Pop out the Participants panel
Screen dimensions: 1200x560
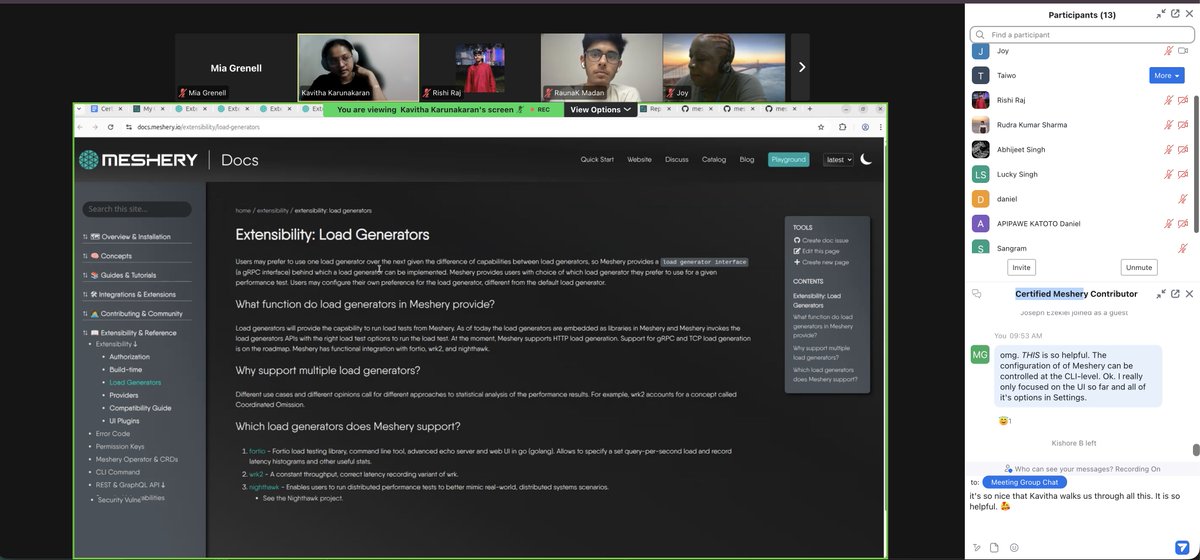[1175, 14]
